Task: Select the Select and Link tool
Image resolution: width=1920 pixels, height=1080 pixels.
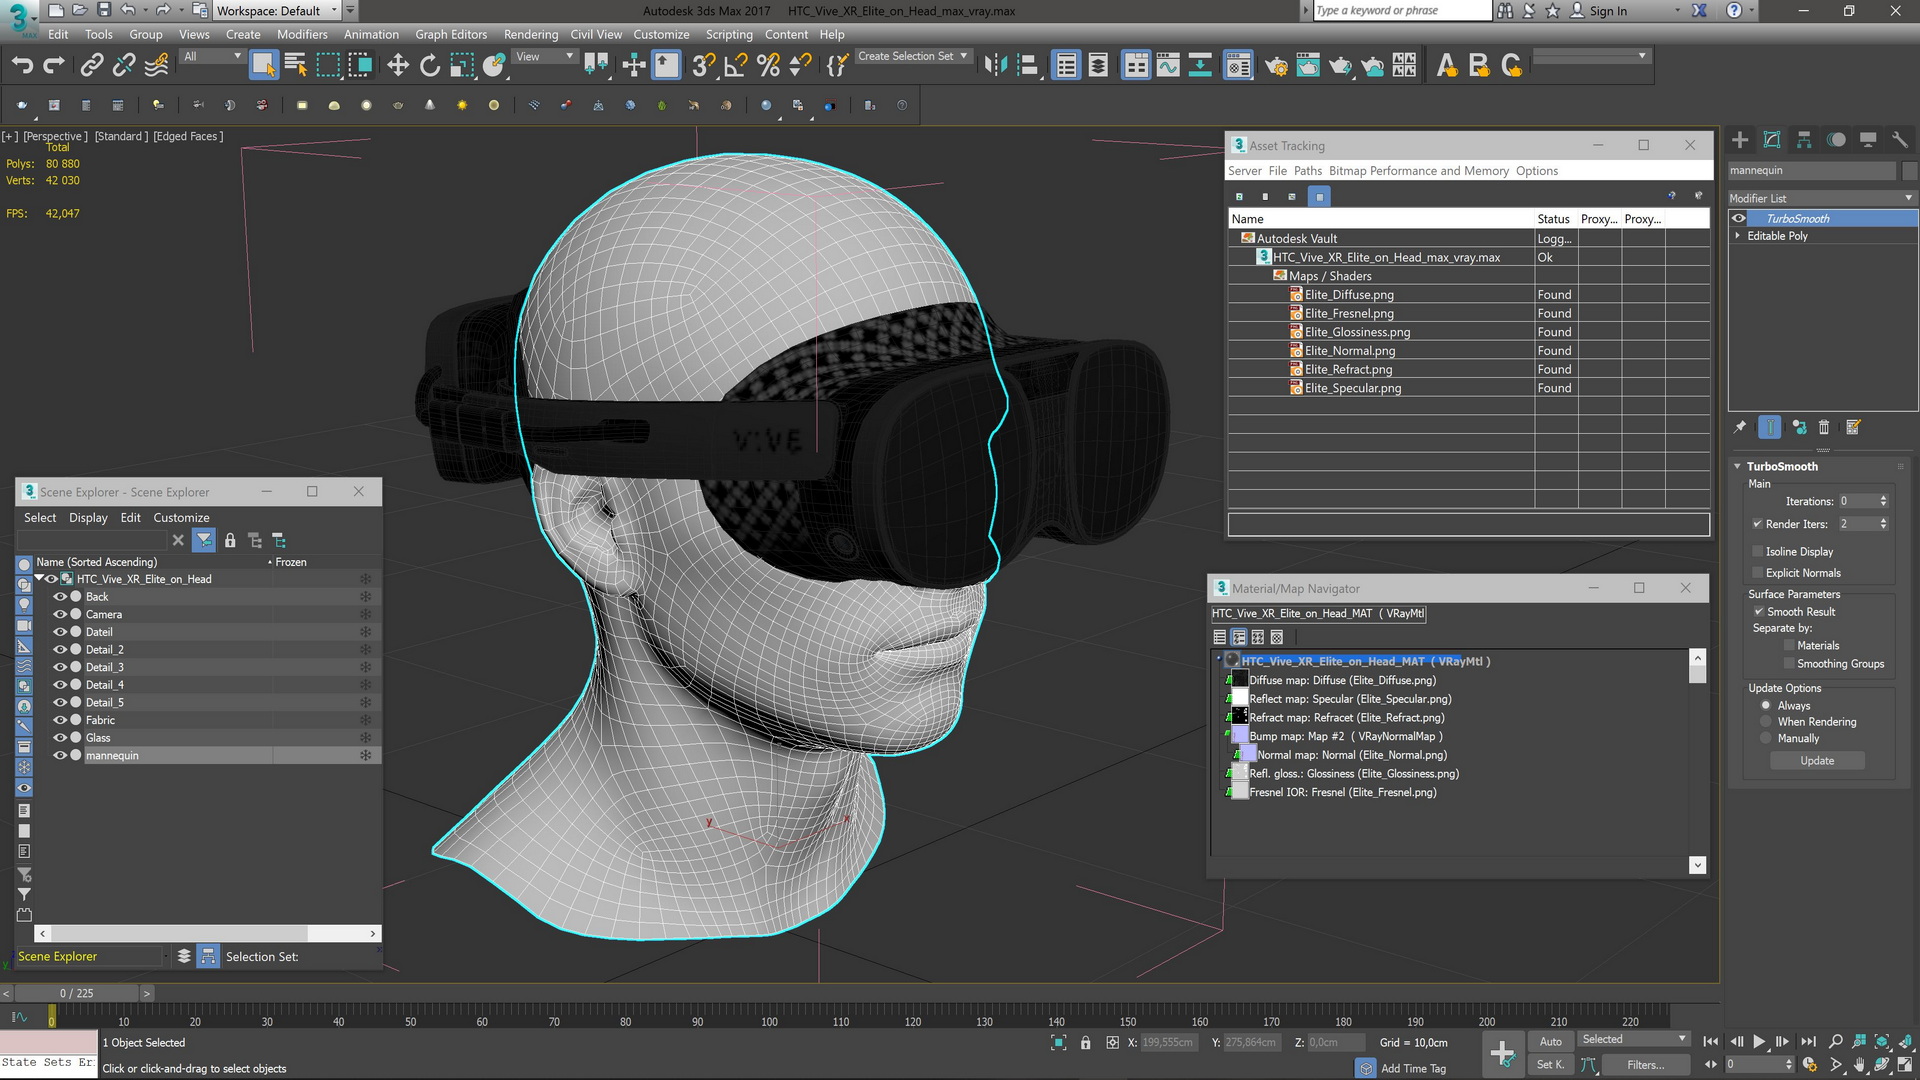Action: pyautogui.click(x=92, y=65)
